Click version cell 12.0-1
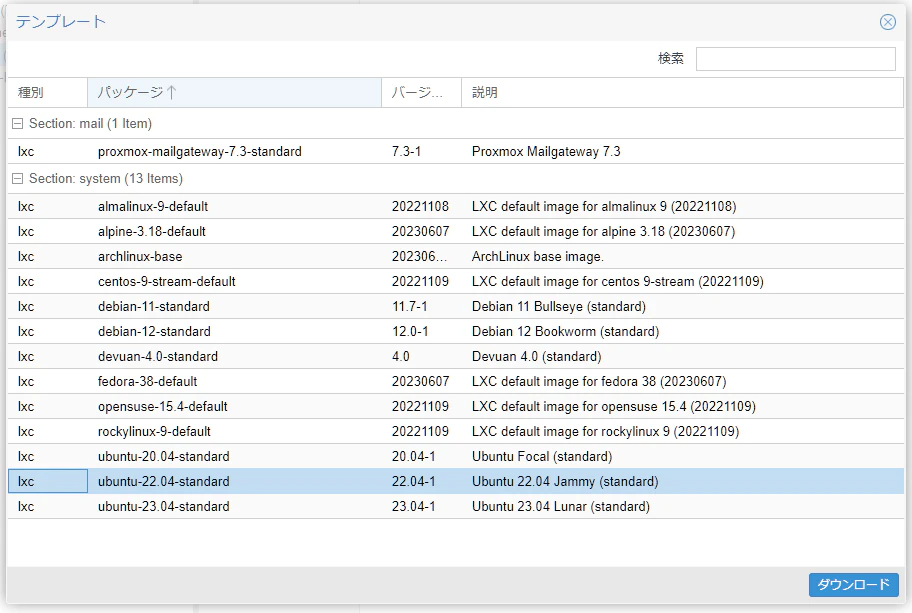This screenshot has height=613, width=912. coord(410,332)
